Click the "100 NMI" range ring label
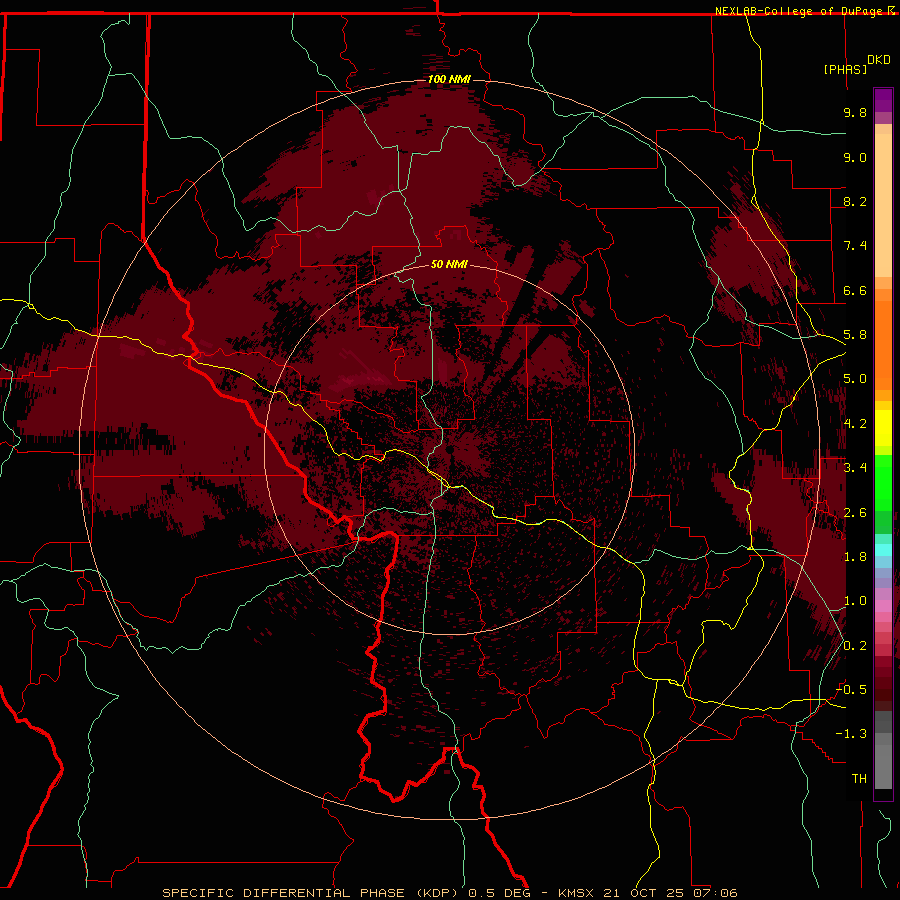The image size is (900, 900). tap(449, 79)
